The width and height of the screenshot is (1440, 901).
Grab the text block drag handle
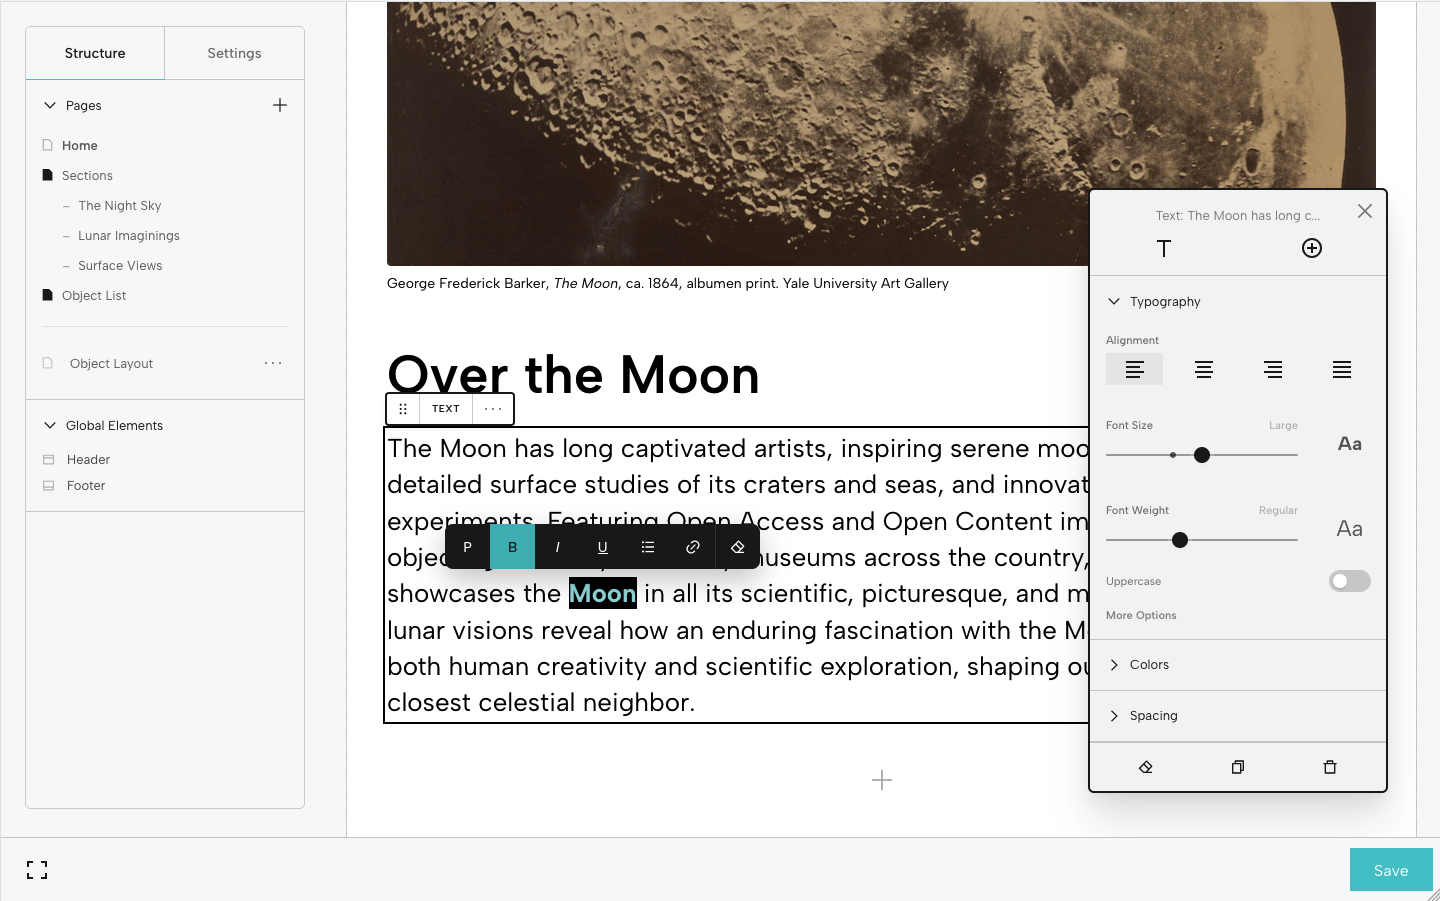403,409
